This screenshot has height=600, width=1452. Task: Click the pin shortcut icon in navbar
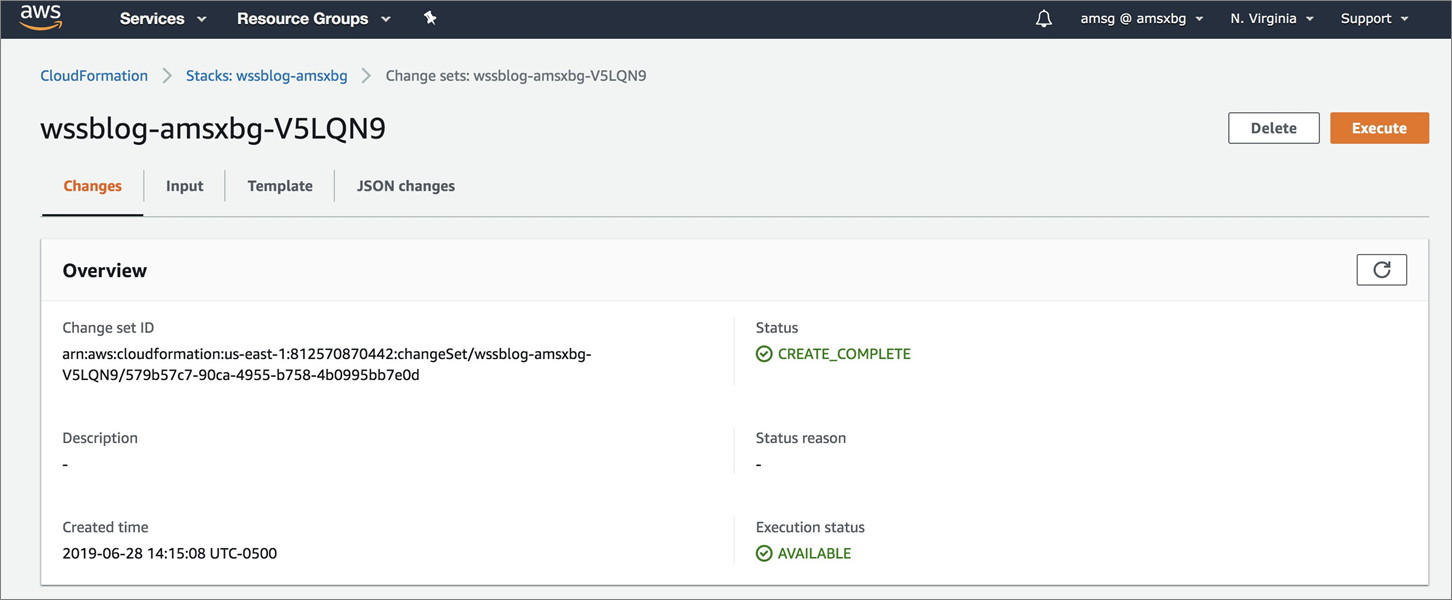point(430,18)
